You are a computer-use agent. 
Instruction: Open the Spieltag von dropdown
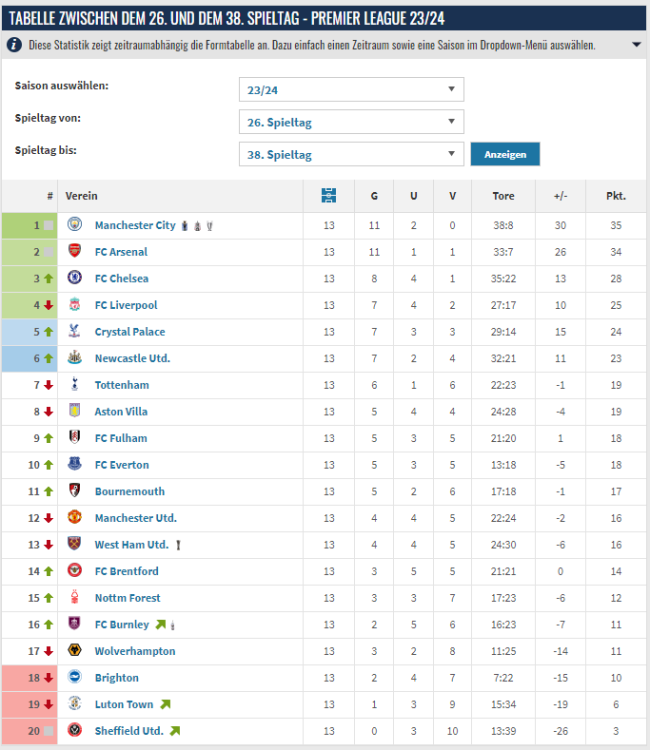point(351,122)
